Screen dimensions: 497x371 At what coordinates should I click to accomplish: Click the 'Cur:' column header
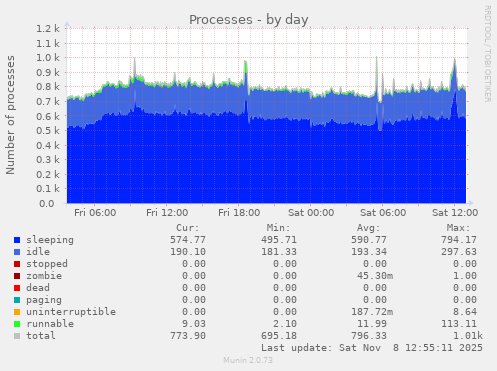click(188, 228)
